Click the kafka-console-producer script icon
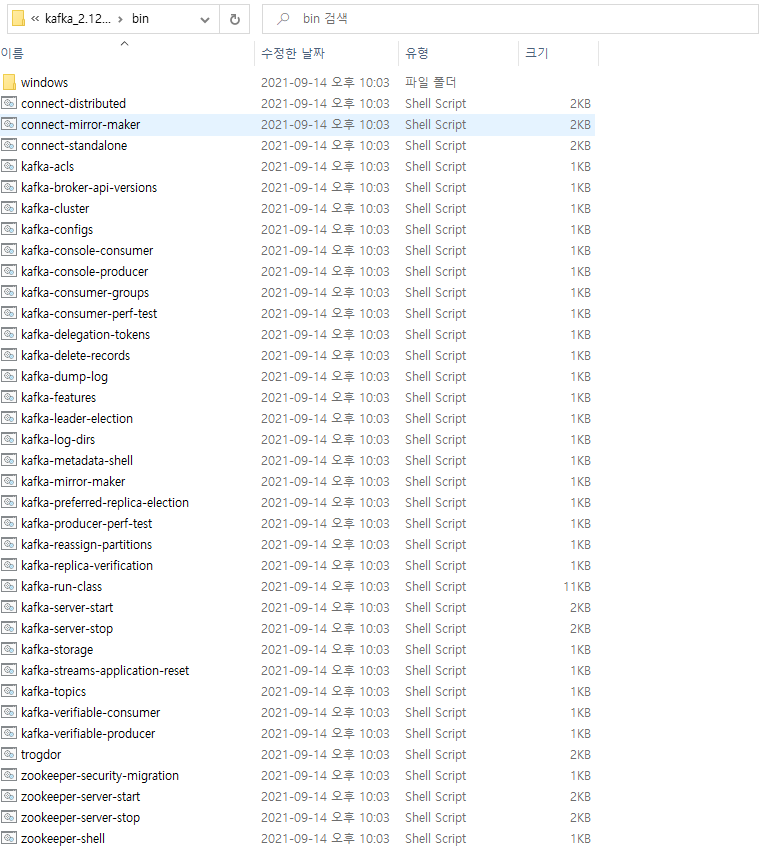Viewport: 763px width, 847px height. [x=9, y=271]
